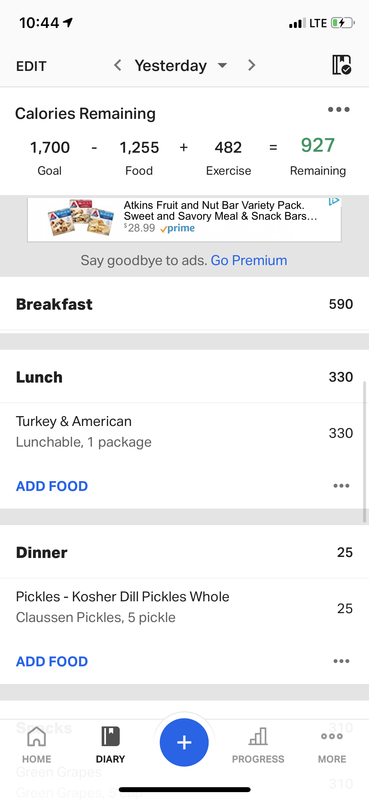This screenshot has width=369, height=800.
Task: Open the Yesterday date dropdown
Action: click(x=181, y=65)
